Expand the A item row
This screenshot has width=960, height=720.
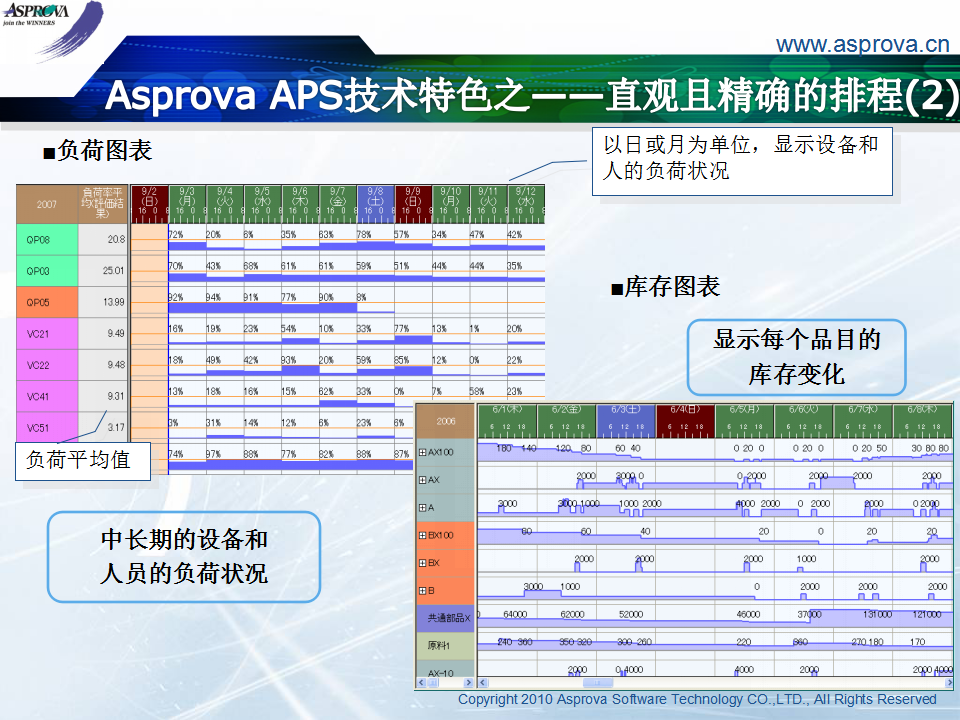pyautogui.click(x=422, y=508)
